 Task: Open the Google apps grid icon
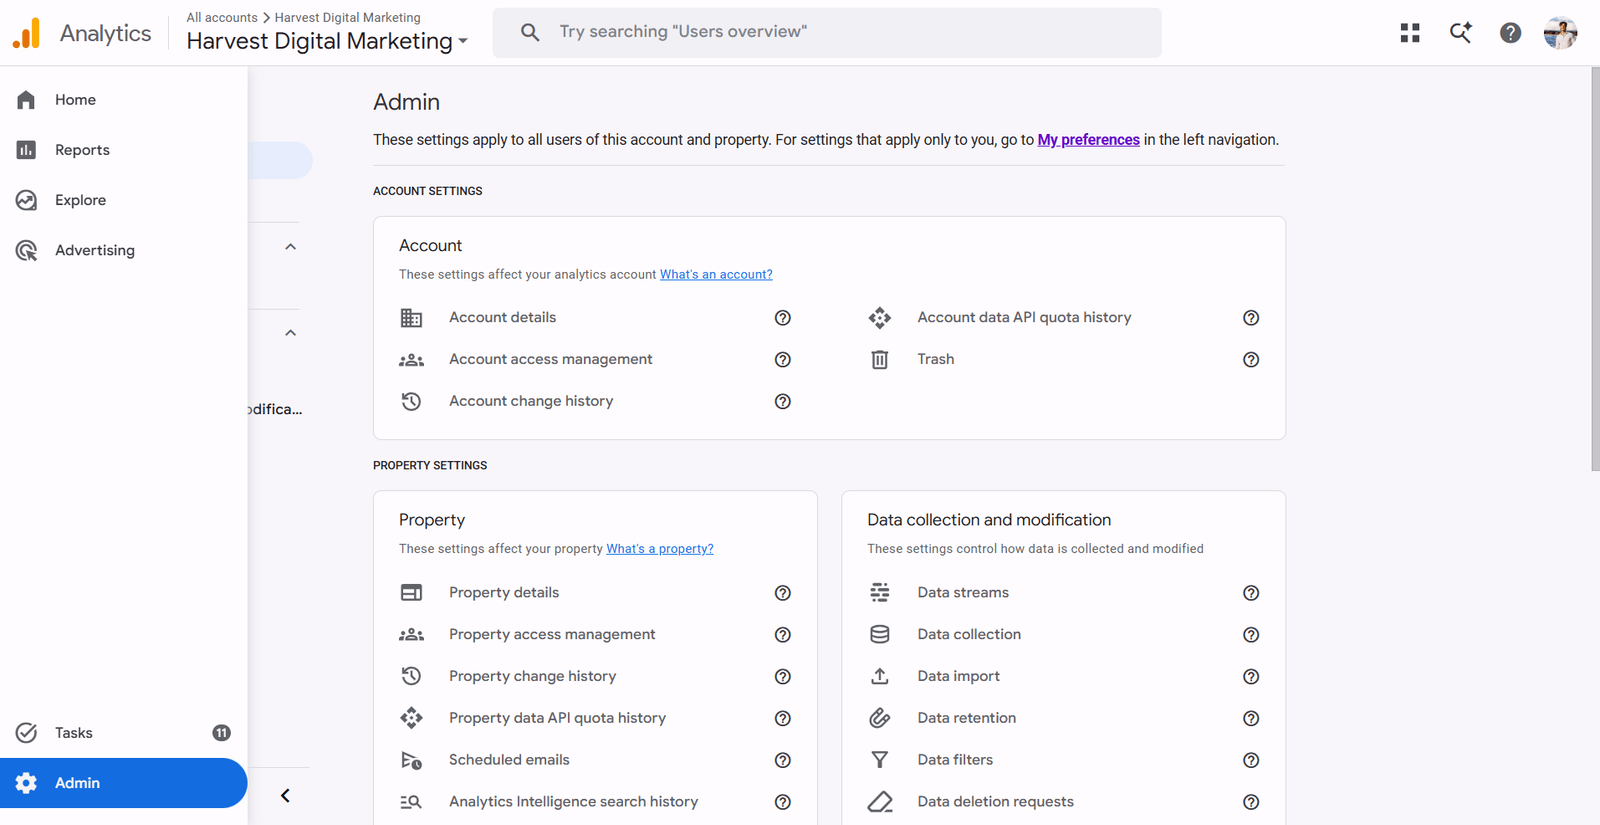(1410, 33)
